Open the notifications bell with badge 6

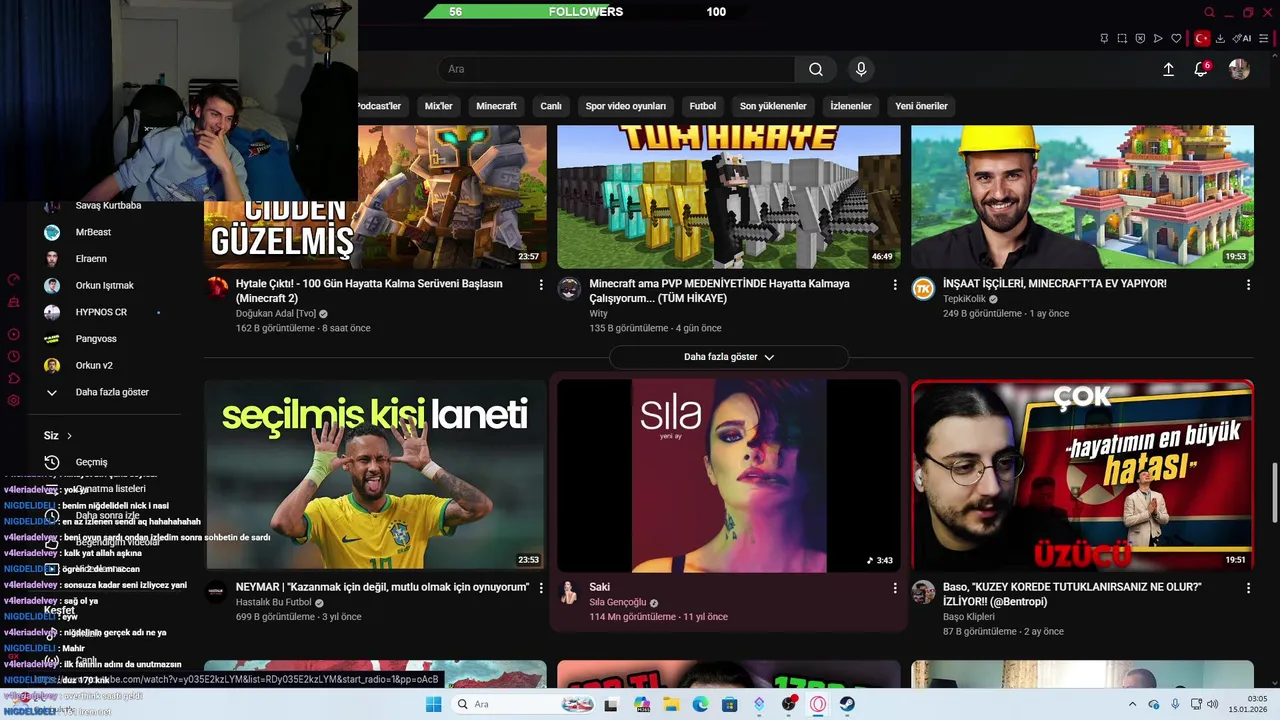pos(1201,69)
